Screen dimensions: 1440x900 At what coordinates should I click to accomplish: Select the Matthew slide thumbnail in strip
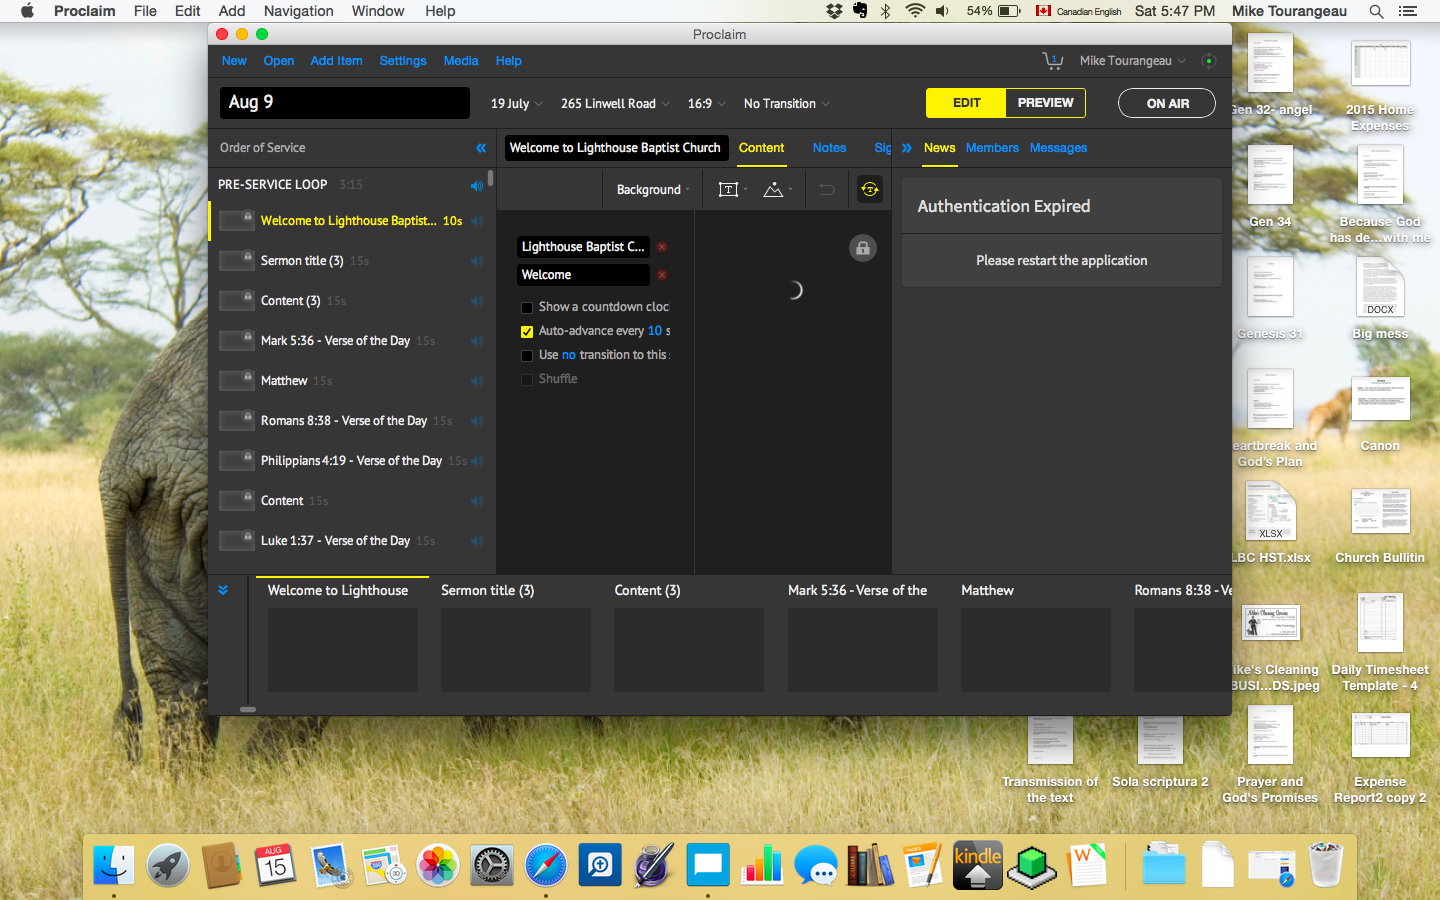click(x=1035, y=649)
